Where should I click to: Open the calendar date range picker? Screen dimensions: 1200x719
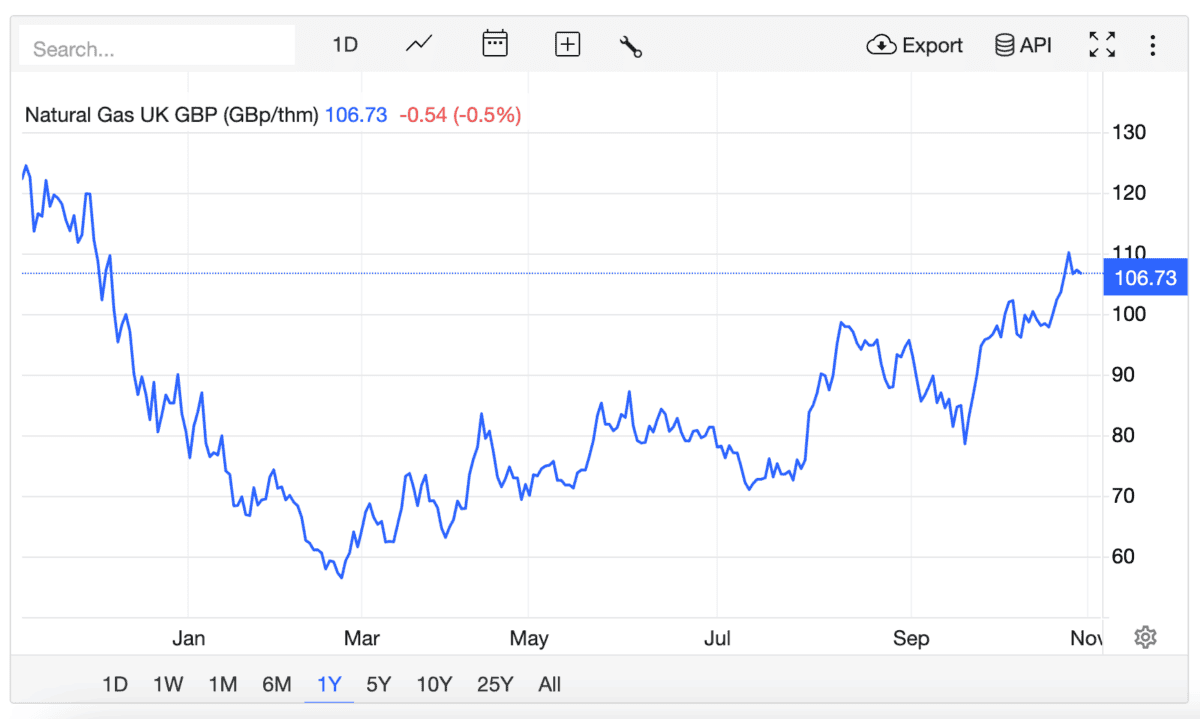[x=495, y=45]
